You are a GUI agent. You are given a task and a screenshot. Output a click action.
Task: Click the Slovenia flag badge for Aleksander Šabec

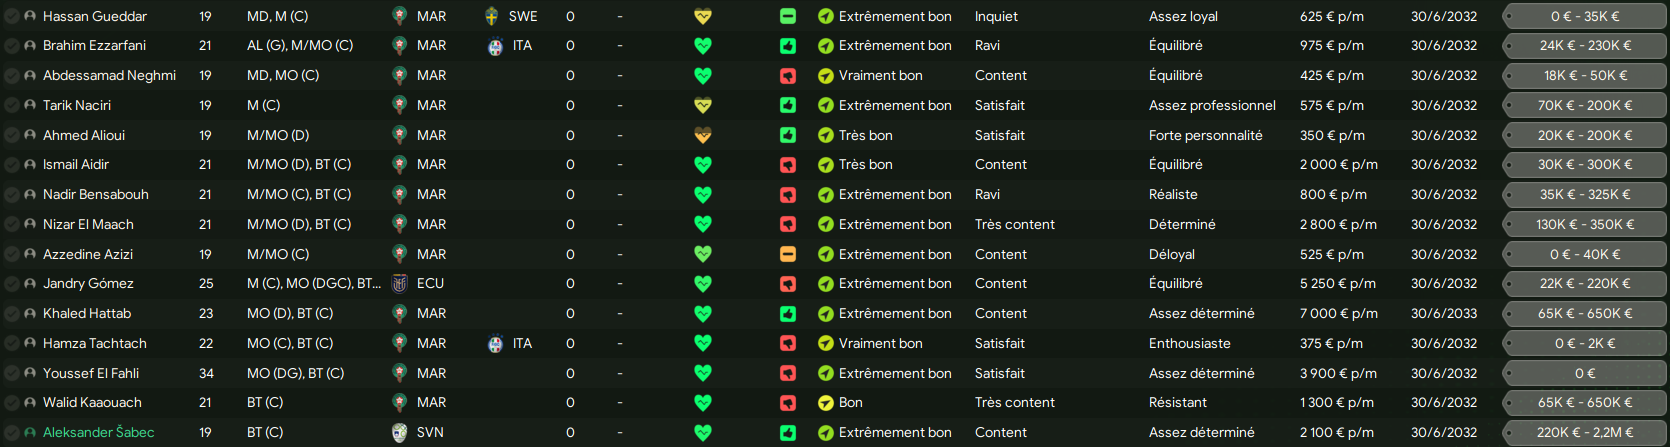(x=399, y=432)
